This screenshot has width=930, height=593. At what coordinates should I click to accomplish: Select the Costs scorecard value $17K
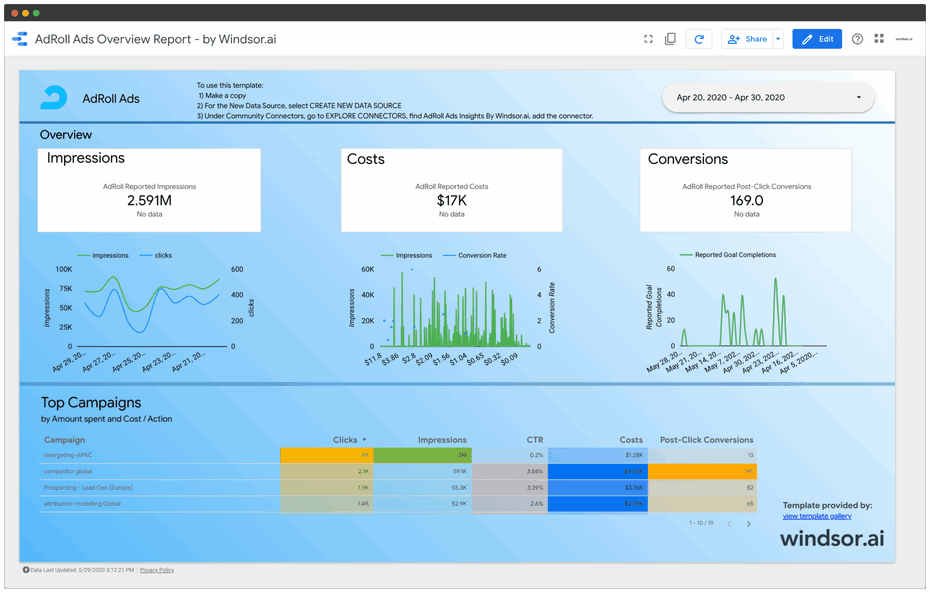click(452, 200)
